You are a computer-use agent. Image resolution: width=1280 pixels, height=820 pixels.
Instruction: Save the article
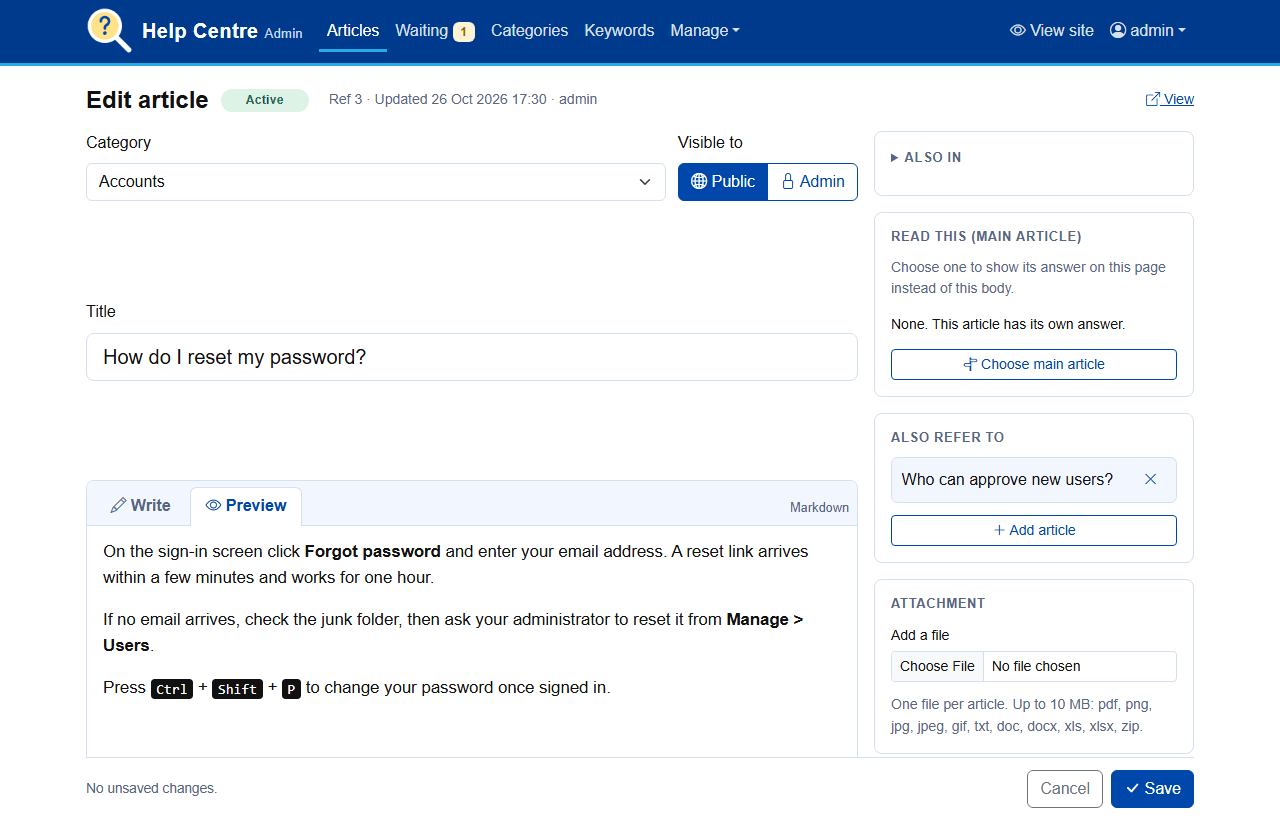pyautogui.click(x=1152, y=789)
